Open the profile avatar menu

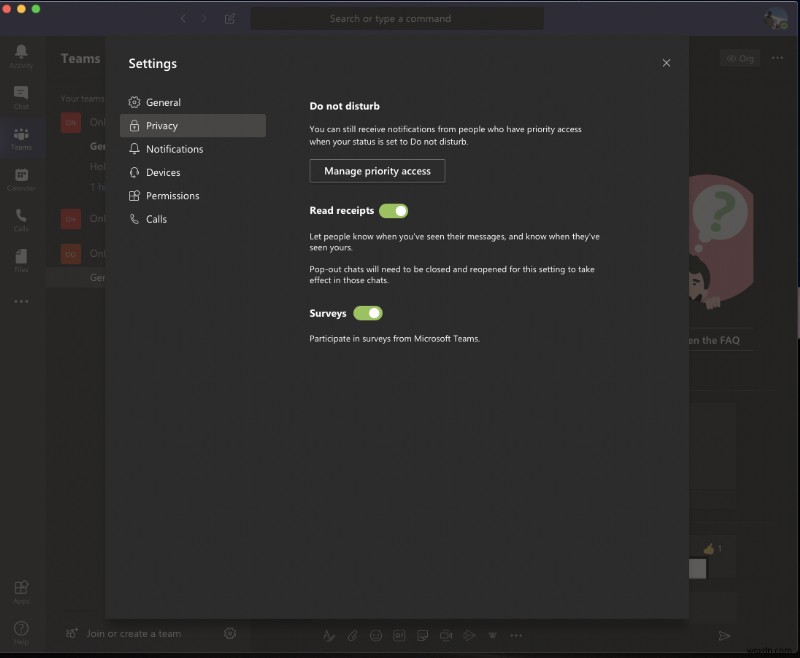[x=776, y=19]
